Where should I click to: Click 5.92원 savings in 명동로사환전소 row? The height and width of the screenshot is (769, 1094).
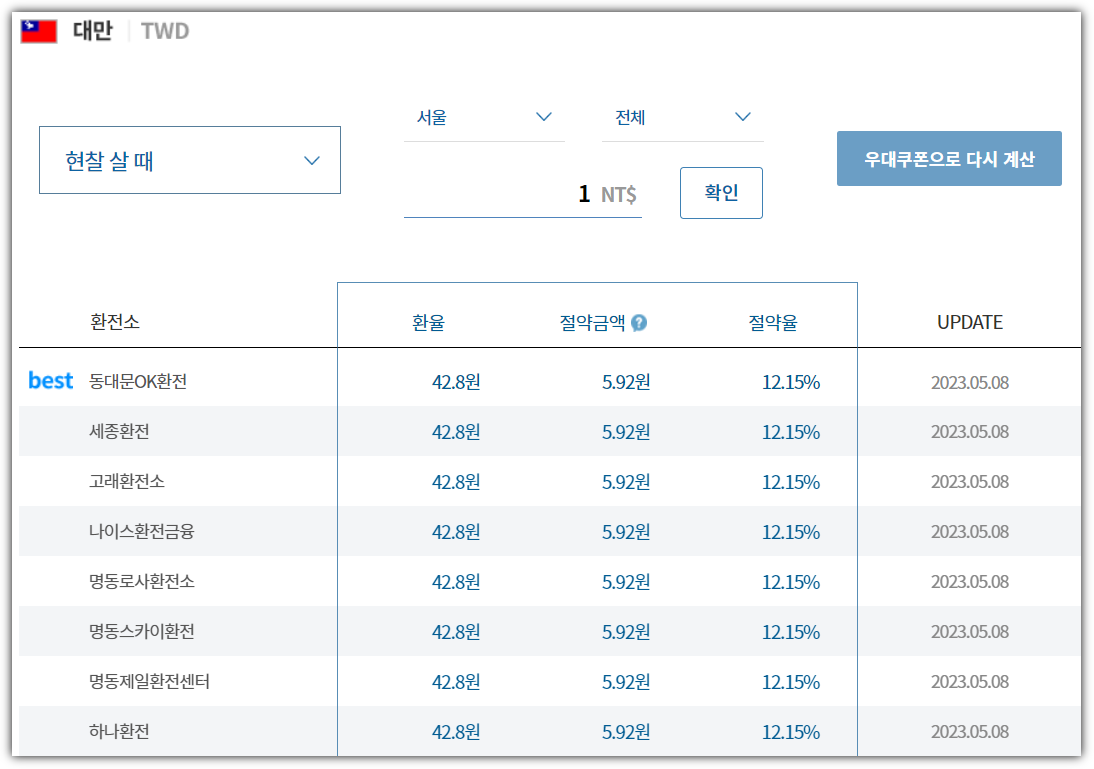point(626,582)
